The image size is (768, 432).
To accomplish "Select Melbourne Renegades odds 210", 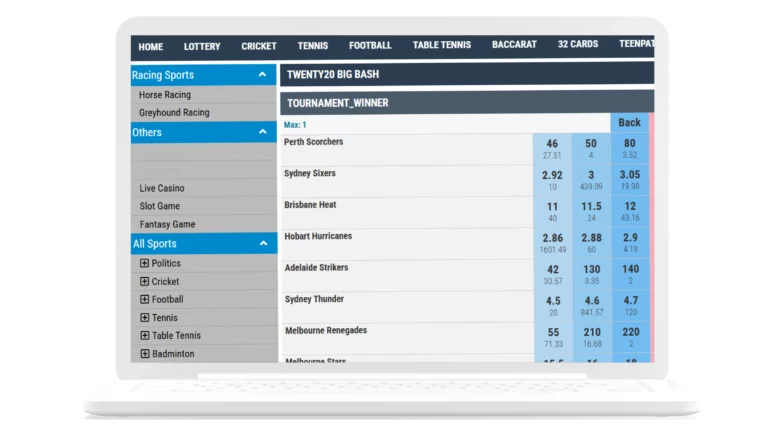I will coord(592,336).
